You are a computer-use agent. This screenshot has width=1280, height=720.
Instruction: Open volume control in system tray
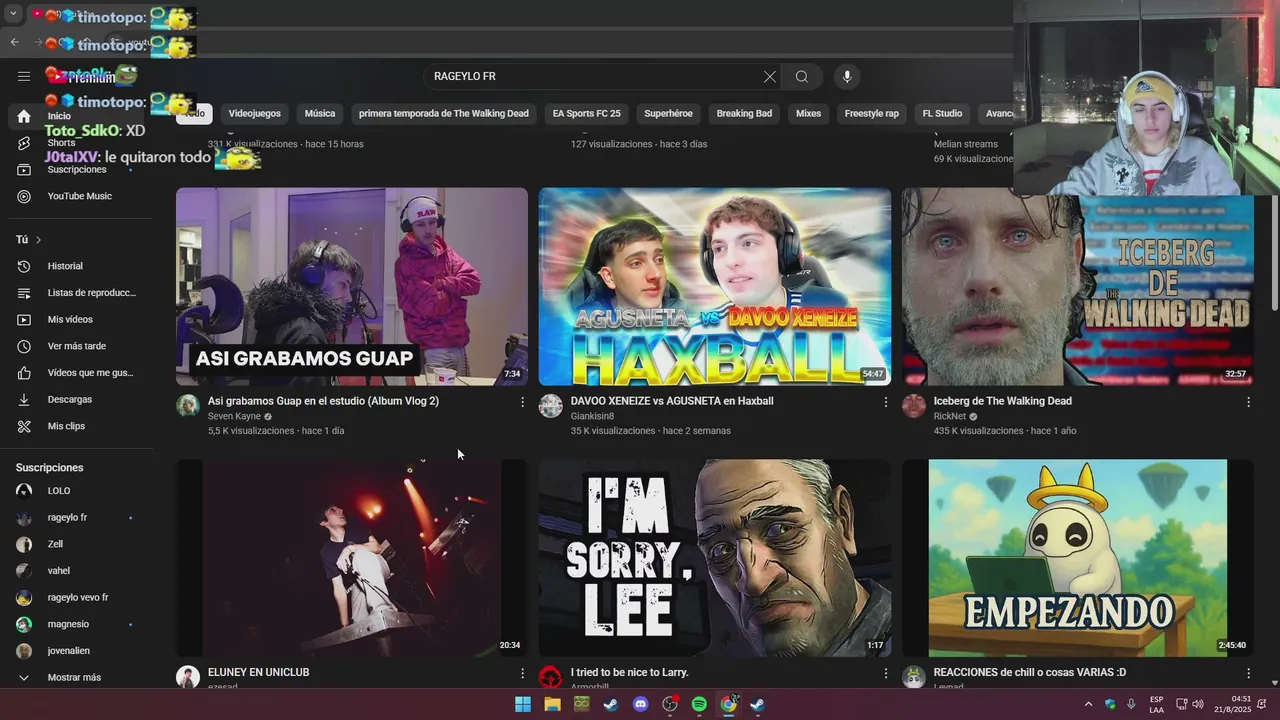point(1198,704)
